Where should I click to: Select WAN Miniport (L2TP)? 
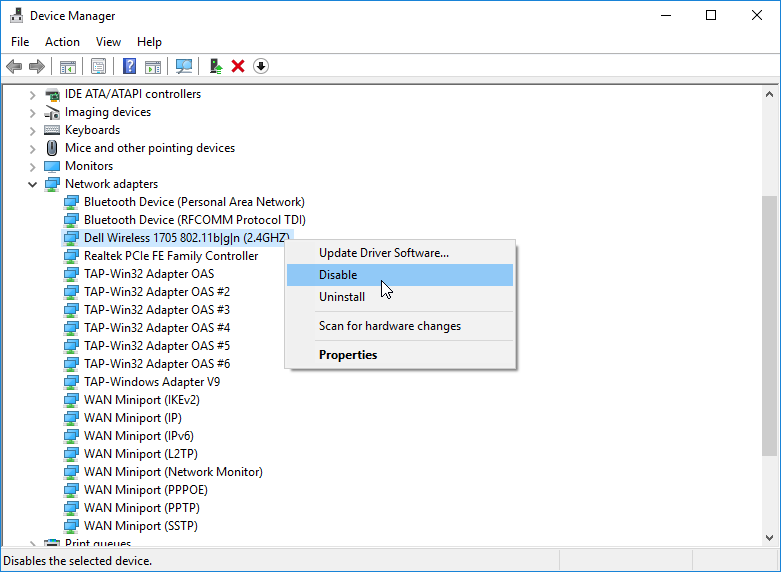[140, 454]
